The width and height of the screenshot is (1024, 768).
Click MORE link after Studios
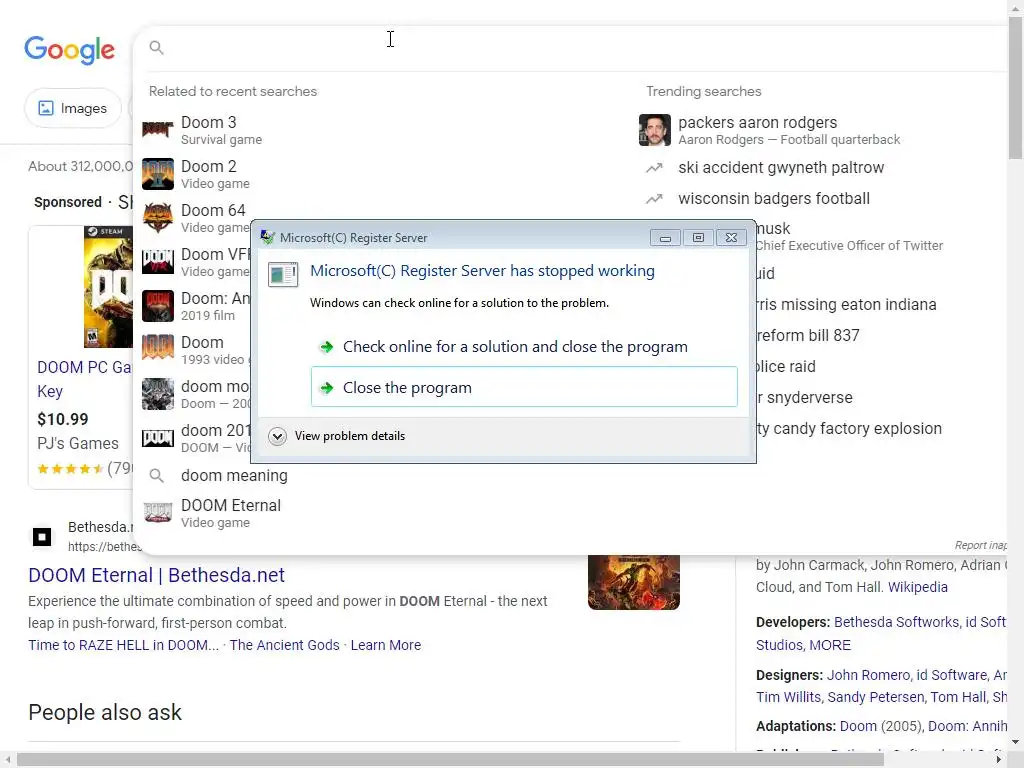click(x=830, y=645)
